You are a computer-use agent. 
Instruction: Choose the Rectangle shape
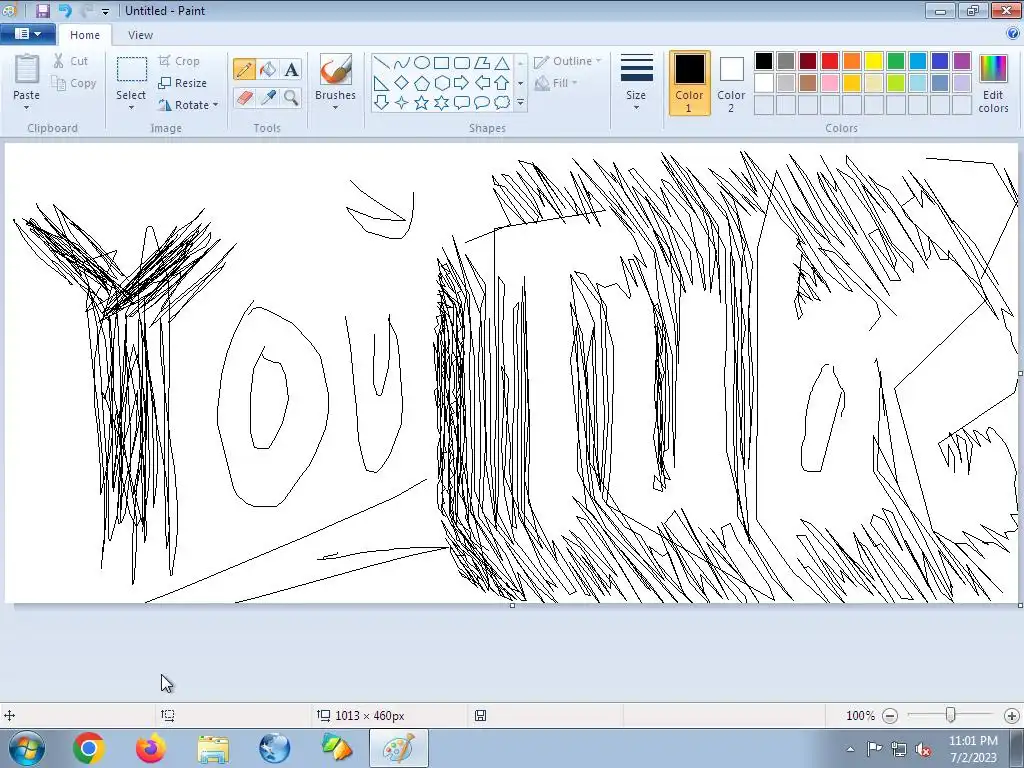point(441,63)
